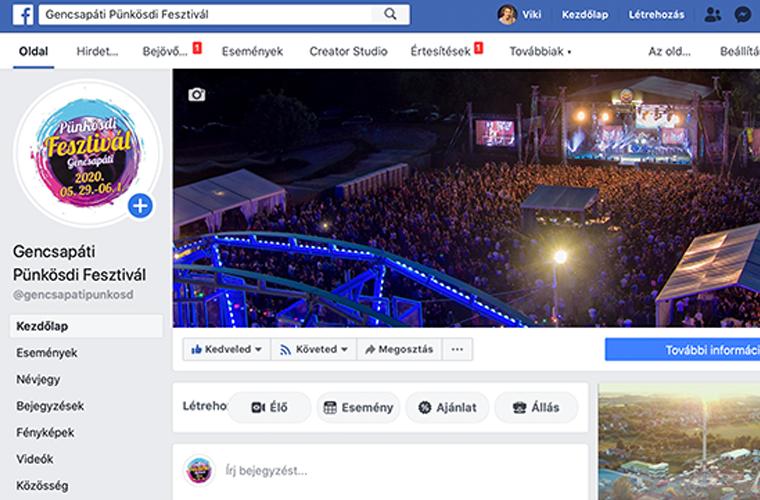This screenshot has height=500, width=760.
Task: Click the Gencsapáti Pünkösdi Fesztivál page name
Action: click(79, 263)
